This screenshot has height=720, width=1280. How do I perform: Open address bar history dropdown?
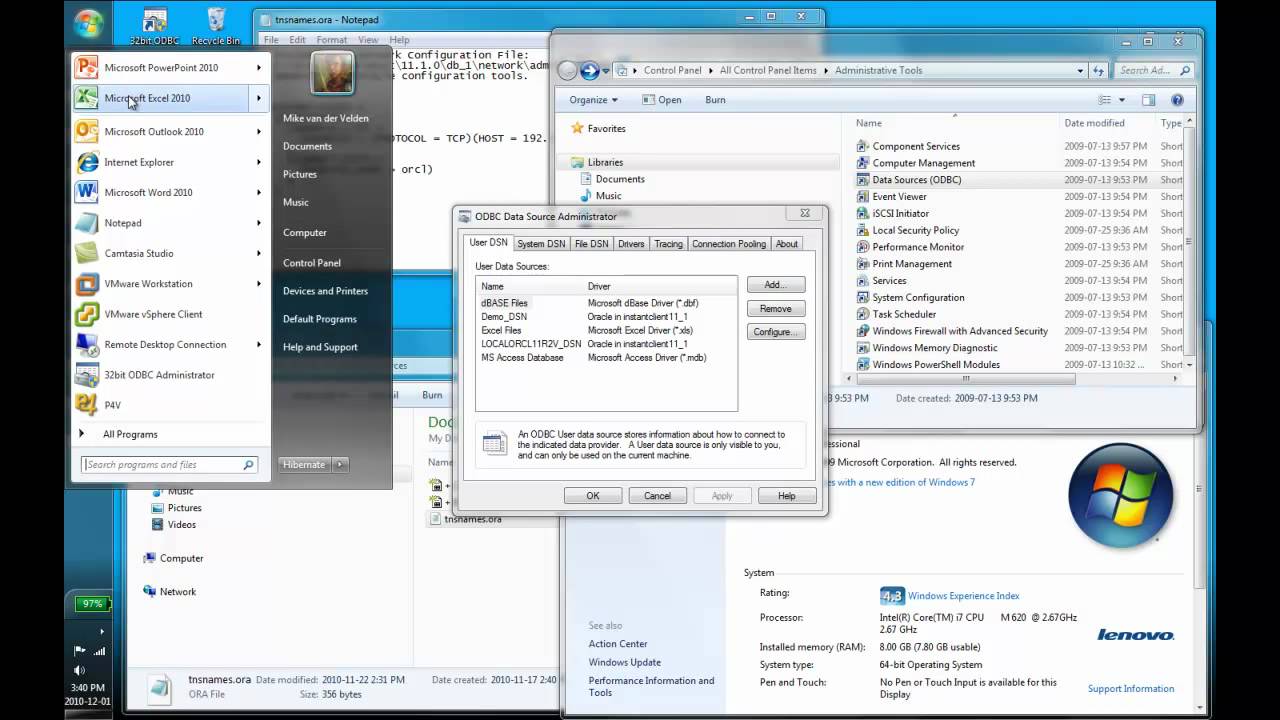pyautogui.click(x=1080, y=71)
